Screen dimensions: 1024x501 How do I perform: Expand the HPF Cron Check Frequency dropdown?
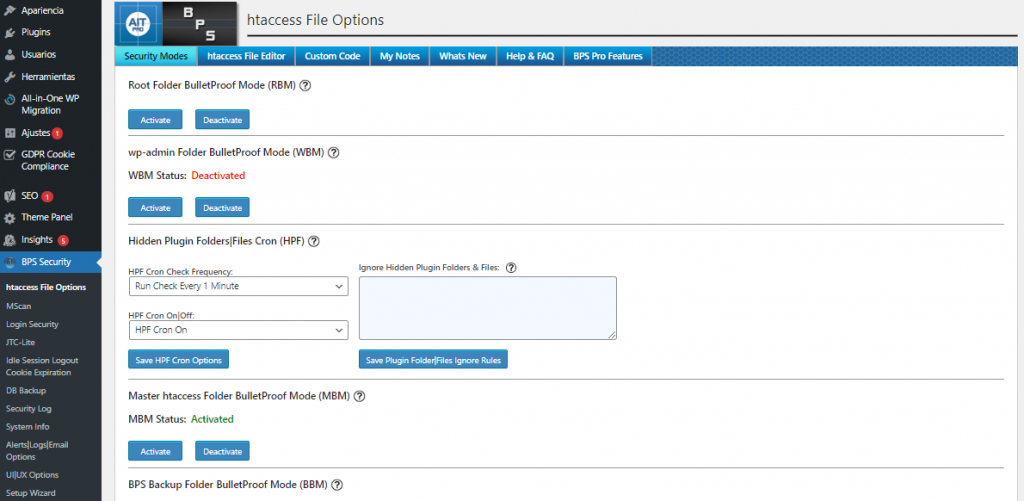click(238, 286)
